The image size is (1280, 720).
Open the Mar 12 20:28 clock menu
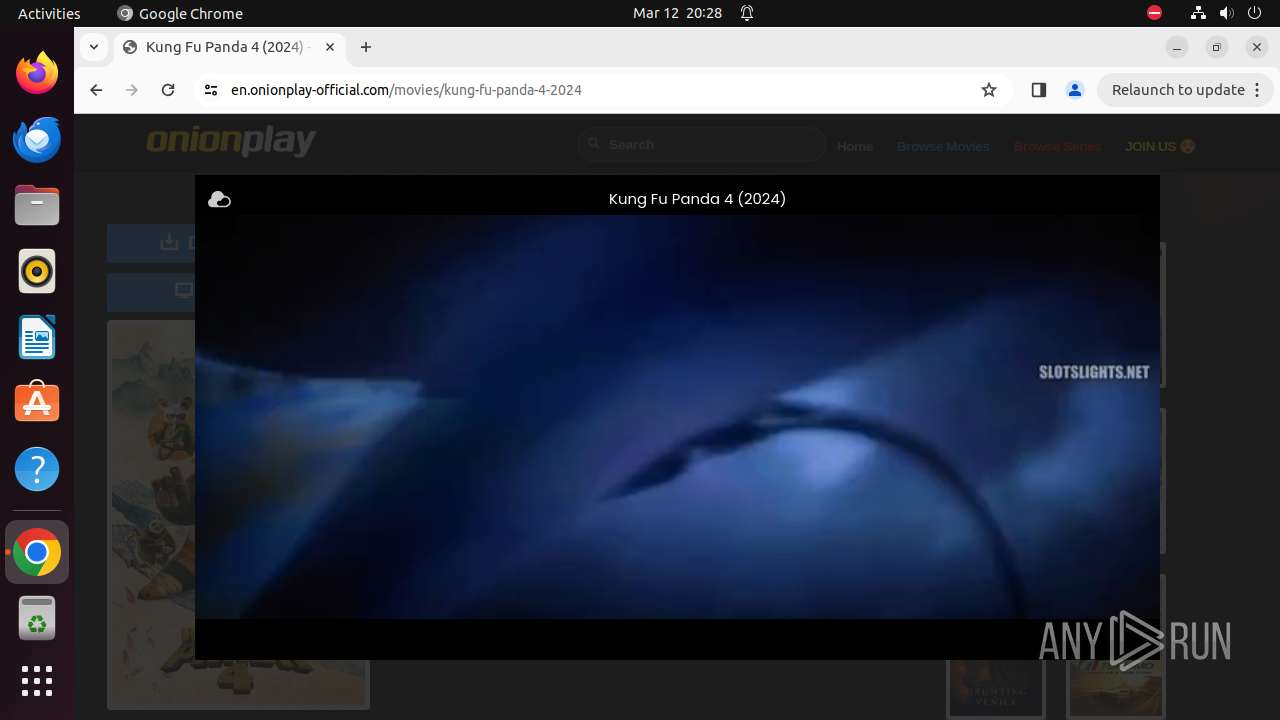coord(677,14)
